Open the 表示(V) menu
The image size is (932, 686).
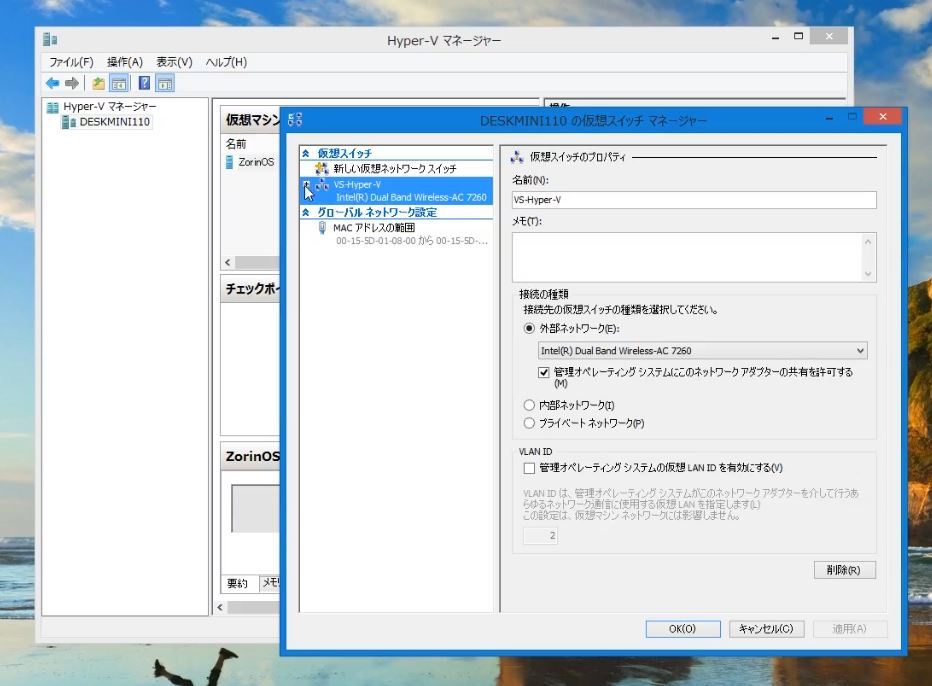pos(175,62)
